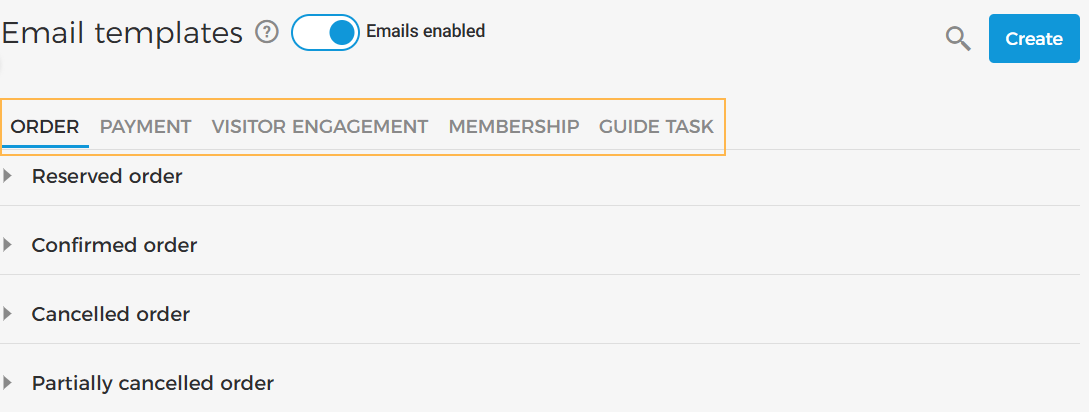The image size is (1089, 412).
Task: Expand the Reserved order arrow
Action: pyautogui.click(x=8, y=176)
